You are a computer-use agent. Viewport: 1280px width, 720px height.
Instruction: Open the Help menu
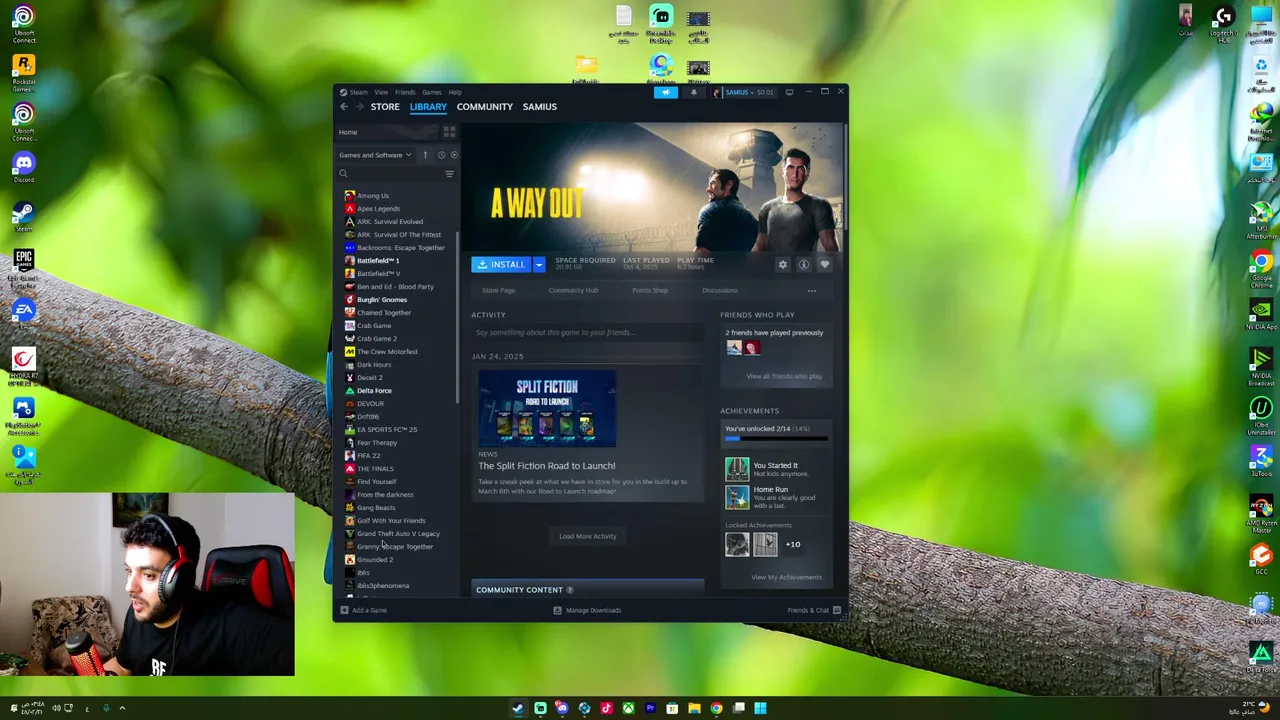pos(455,92)
